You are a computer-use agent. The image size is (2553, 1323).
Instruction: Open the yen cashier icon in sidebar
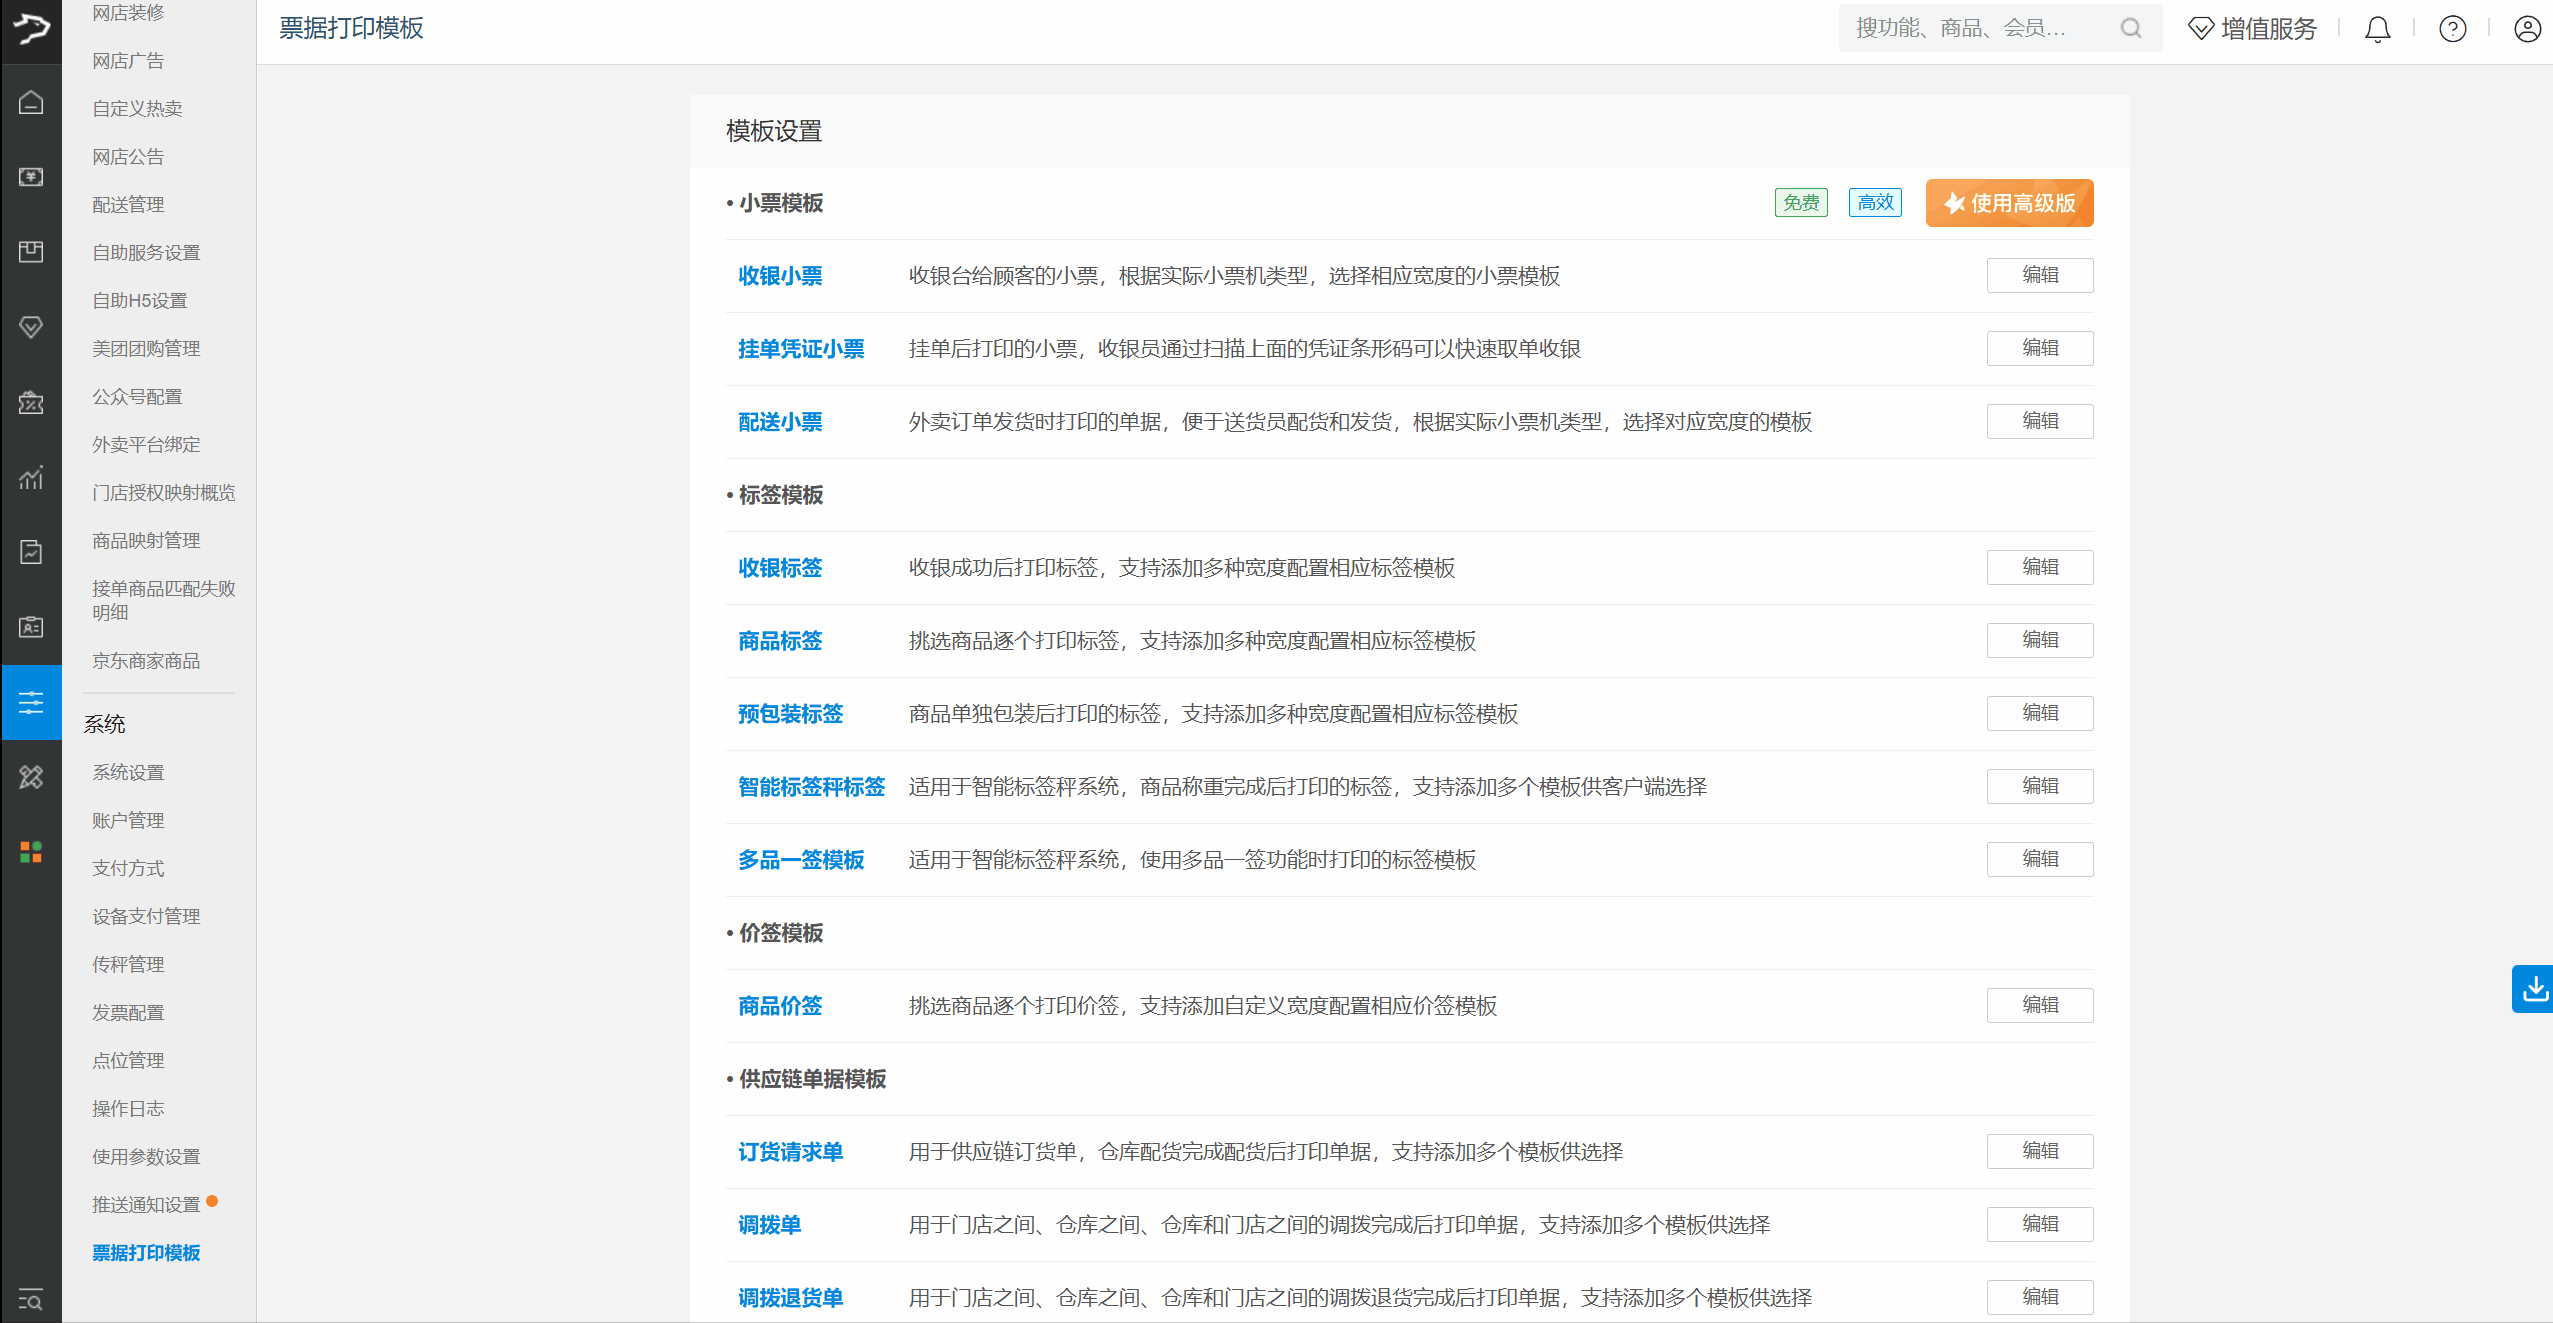pyautogui.click(x=31, y=177)
